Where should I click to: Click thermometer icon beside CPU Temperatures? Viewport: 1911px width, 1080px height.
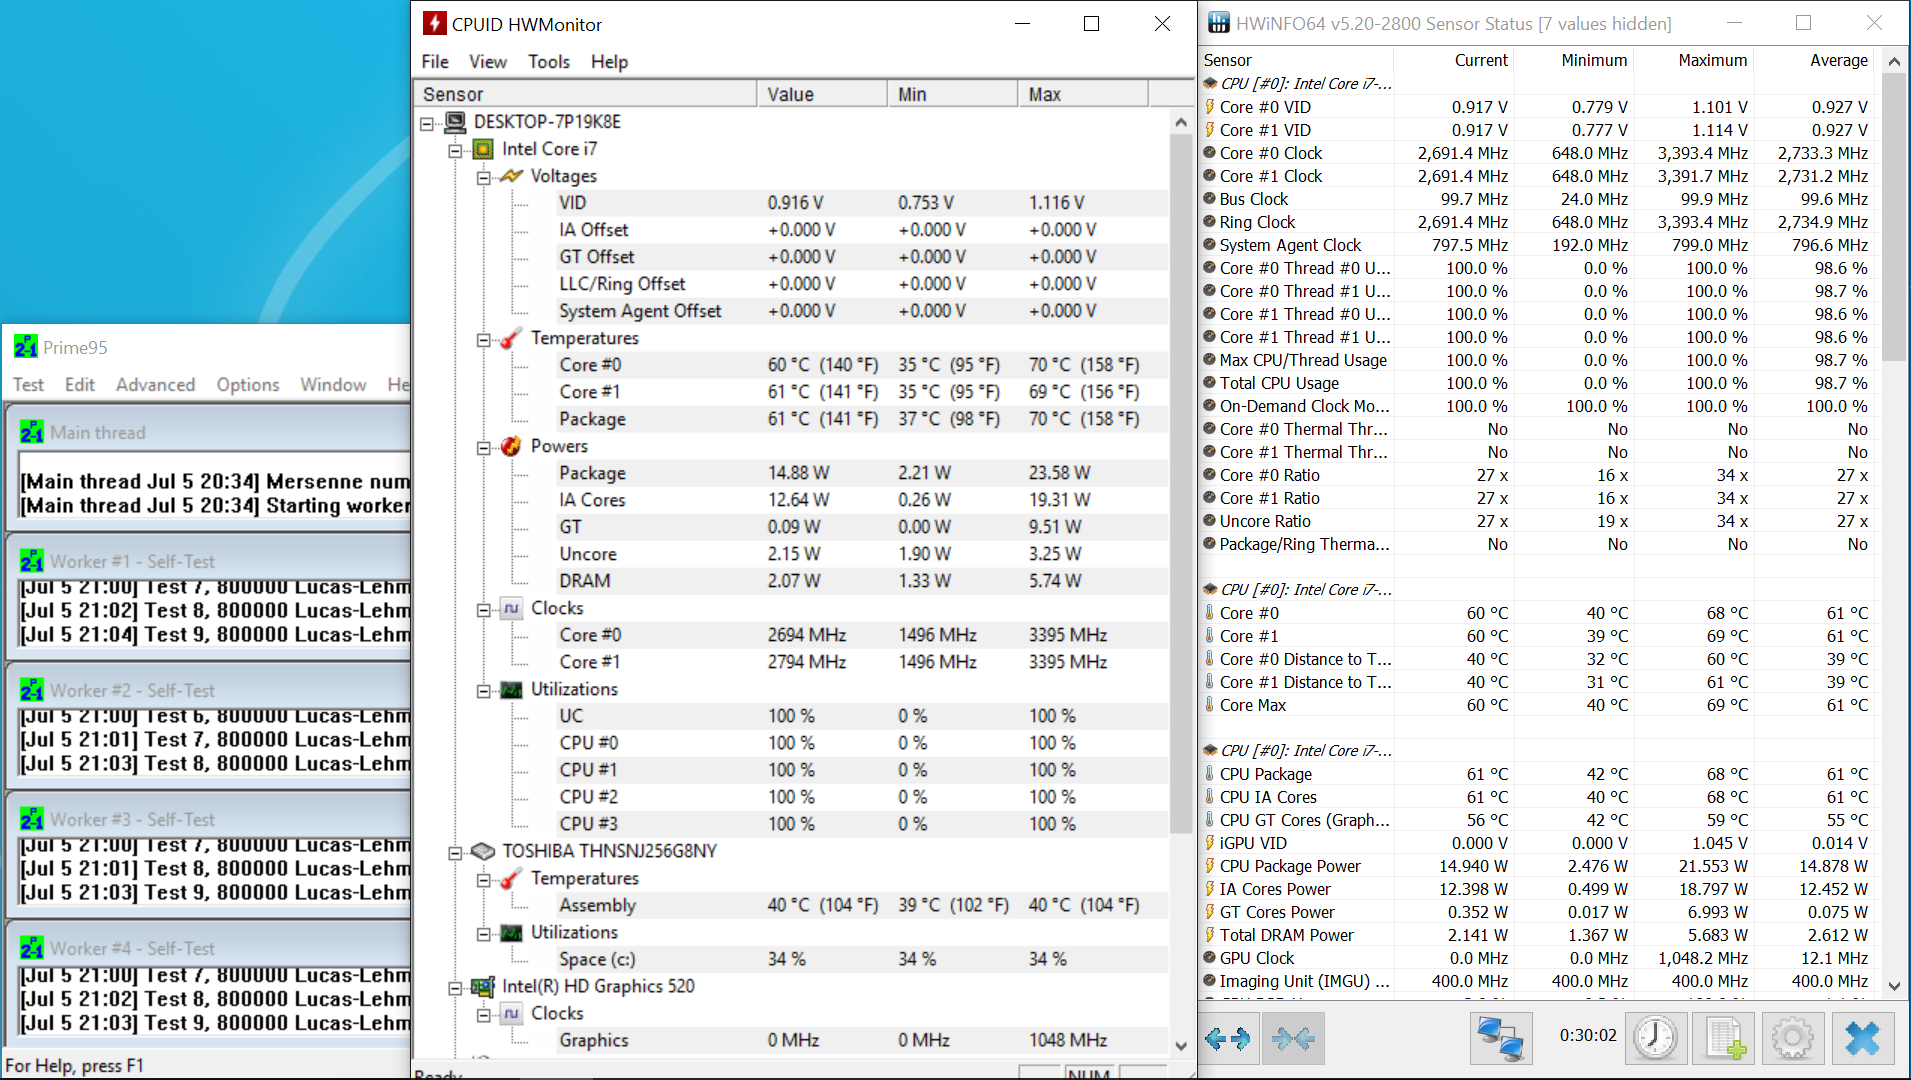click(511, 338)
